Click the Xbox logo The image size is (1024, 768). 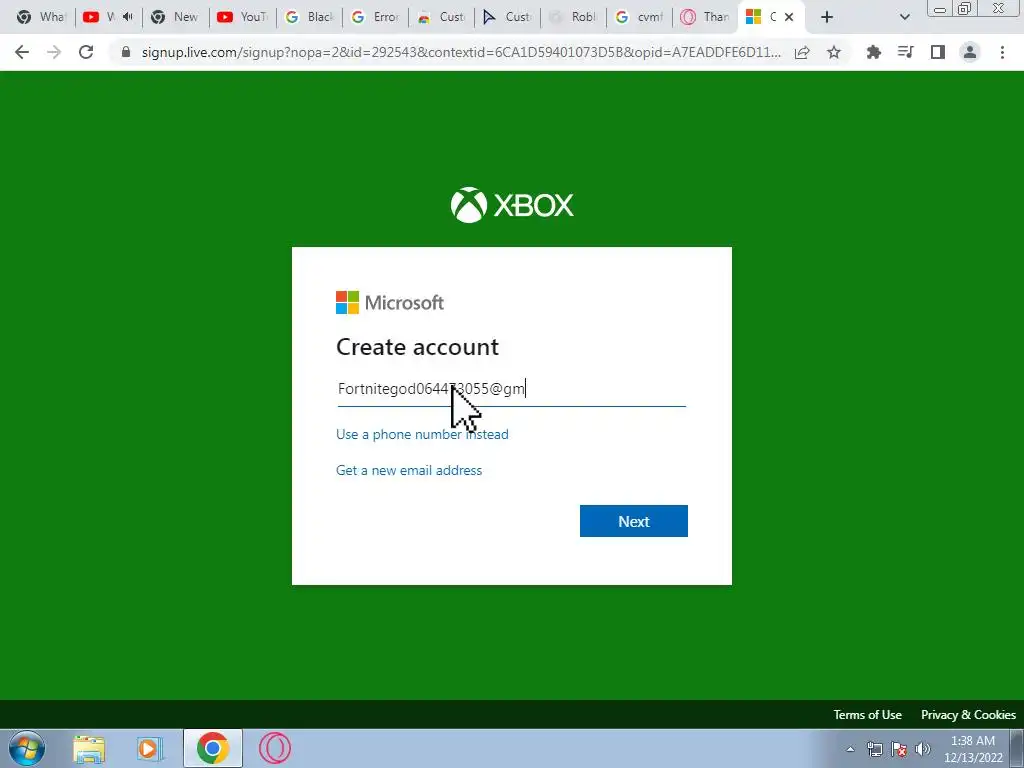click(511, 205)
